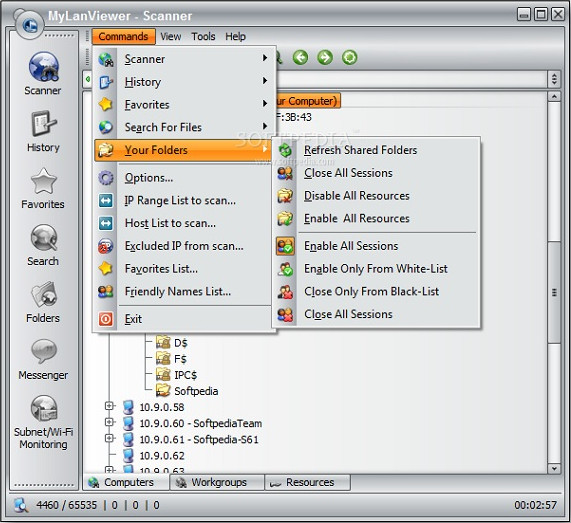Click the Enable Only From White-List icon
Viewport: 571px width, 523px height.
point(285,269)
